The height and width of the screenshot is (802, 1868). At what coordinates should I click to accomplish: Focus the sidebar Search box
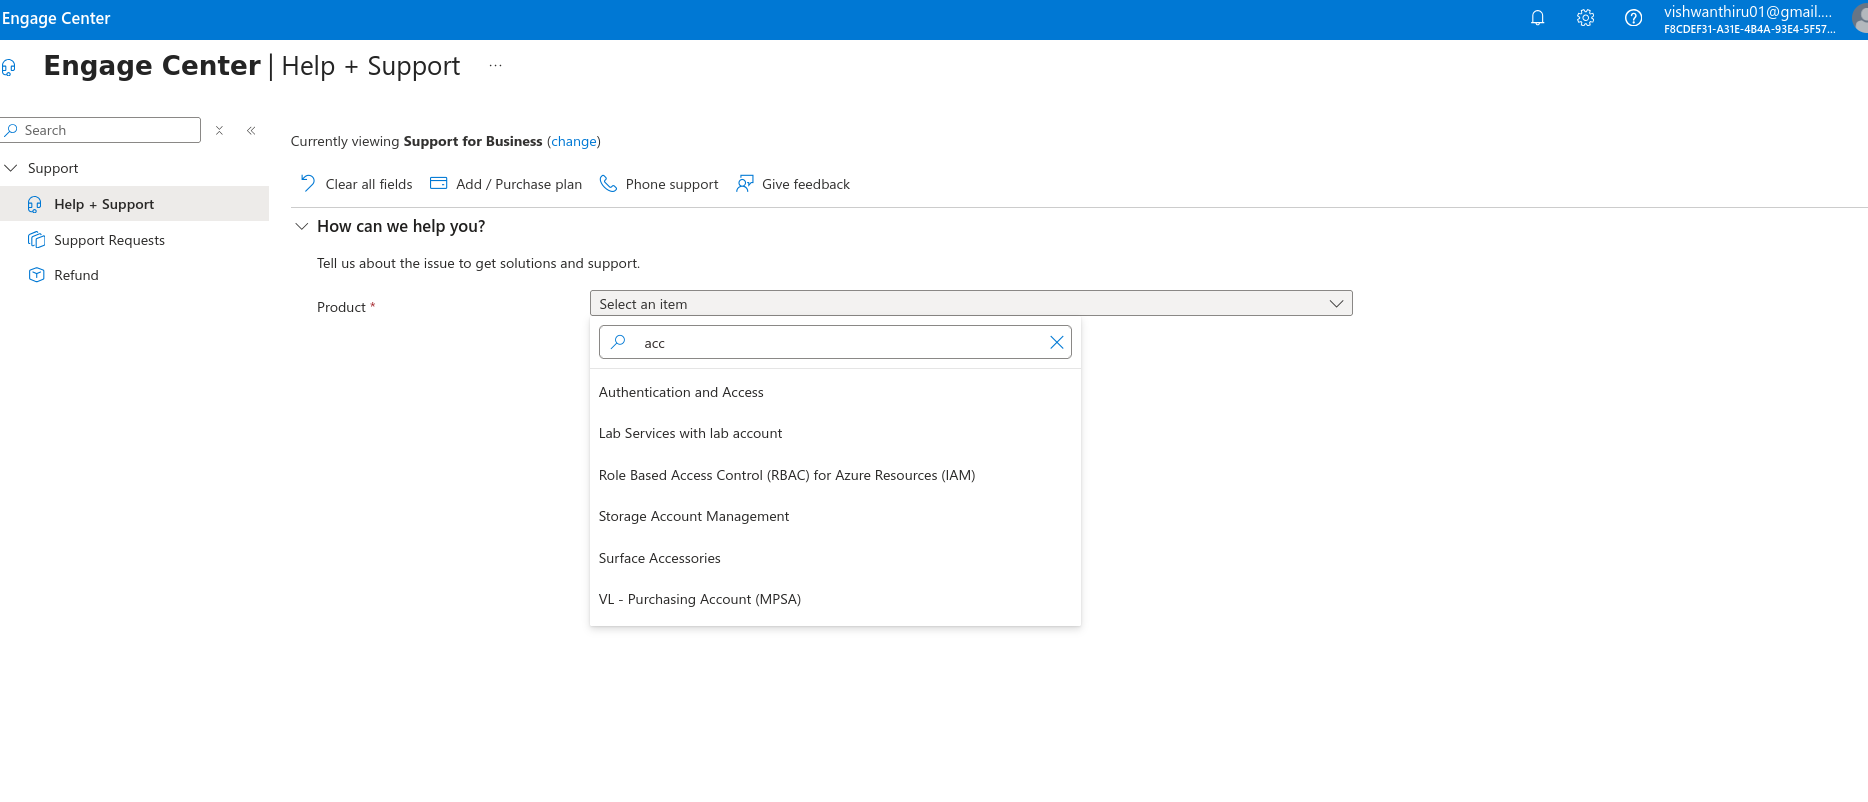point(101,130)
